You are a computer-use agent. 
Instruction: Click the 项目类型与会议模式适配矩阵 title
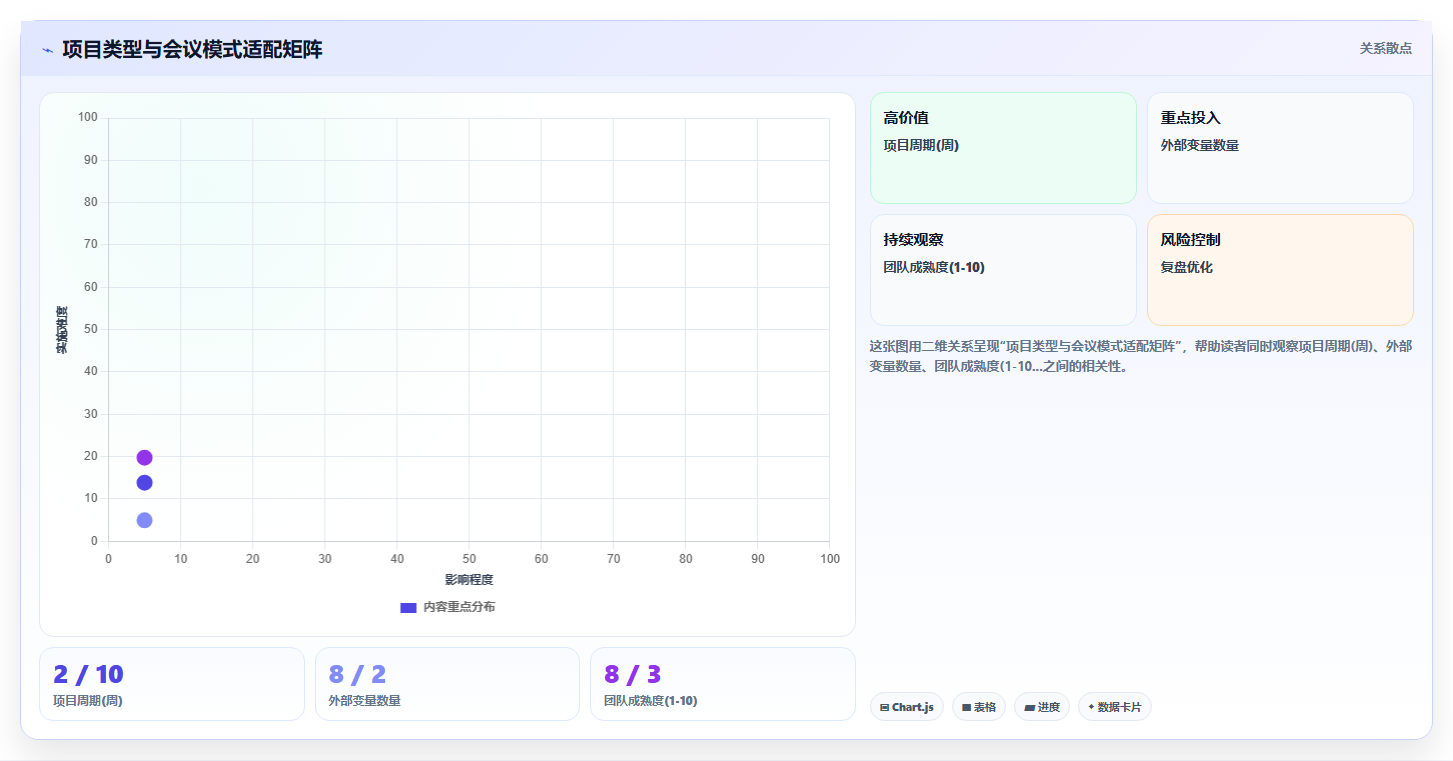click(192, 49)
